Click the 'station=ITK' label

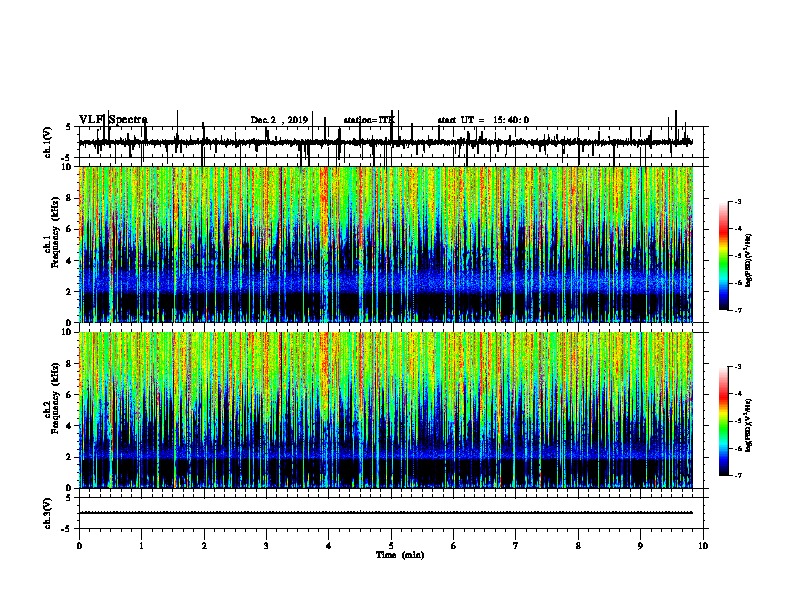click(369, 120)
